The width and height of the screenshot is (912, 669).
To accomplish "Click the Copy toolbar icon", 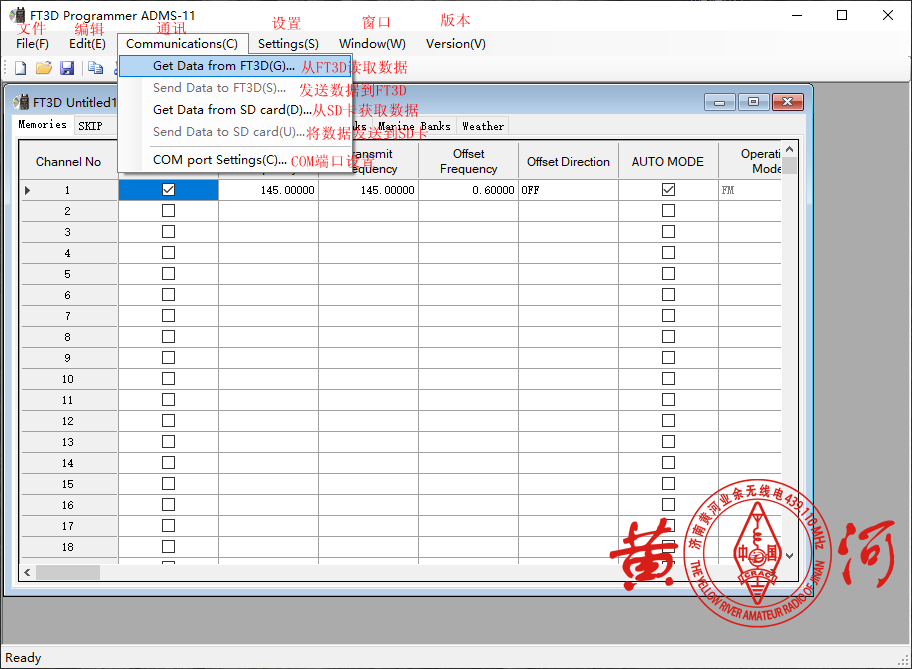I will 96,68.
